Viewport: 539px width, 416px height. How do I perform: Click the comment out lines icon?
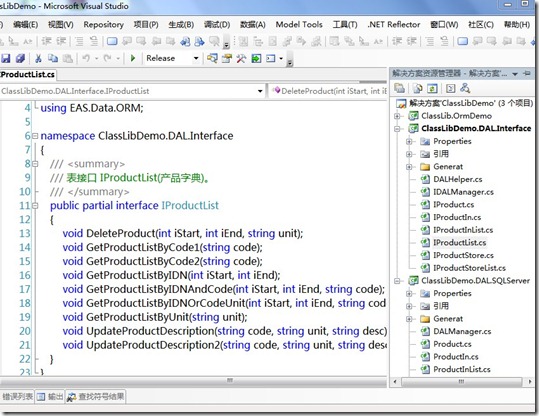pos(79,42)
